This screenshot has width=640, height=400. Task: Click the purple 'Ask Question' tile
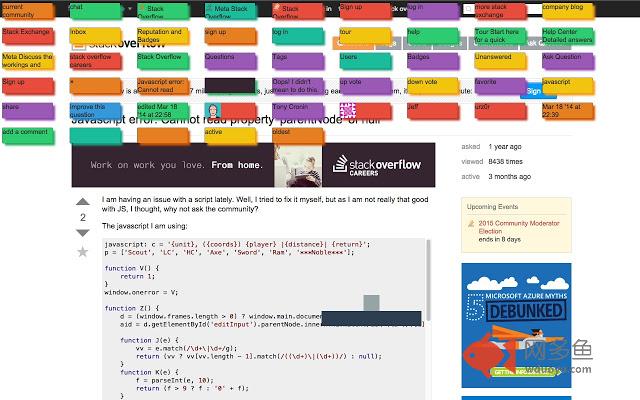[x=568, y=61]
